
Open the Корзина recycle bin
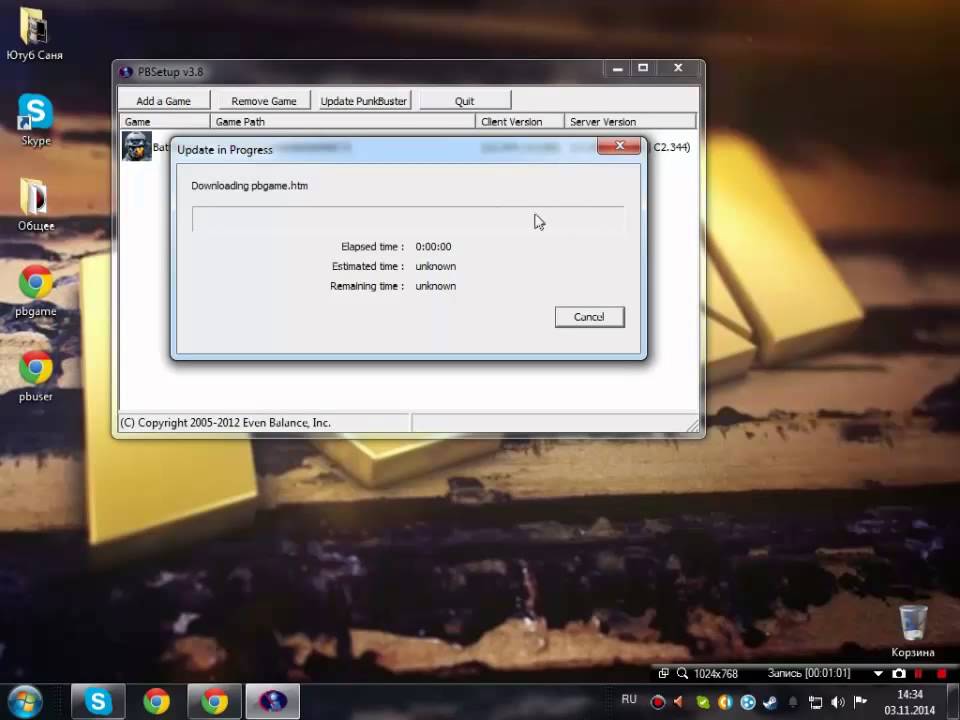click(x=913, y=631)
